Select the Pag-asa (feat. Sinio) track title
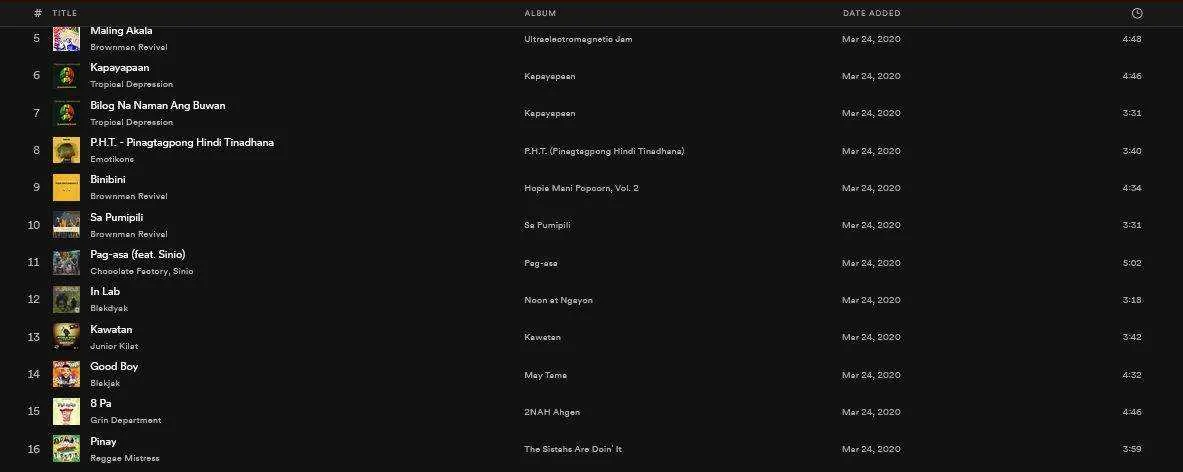Screen dimensions: 1183x472 pos(137,254)
